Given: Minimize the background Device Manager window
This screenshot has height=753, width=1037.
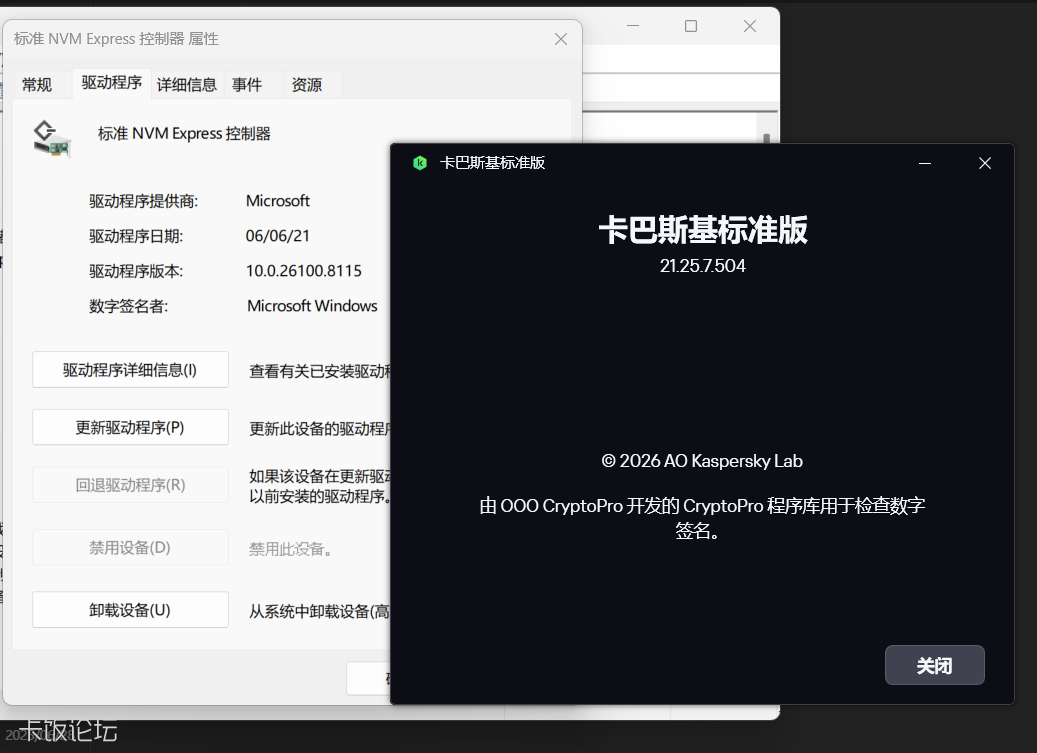Looking at the screenshot, I should pyautogui.click(x=633, y=26).
